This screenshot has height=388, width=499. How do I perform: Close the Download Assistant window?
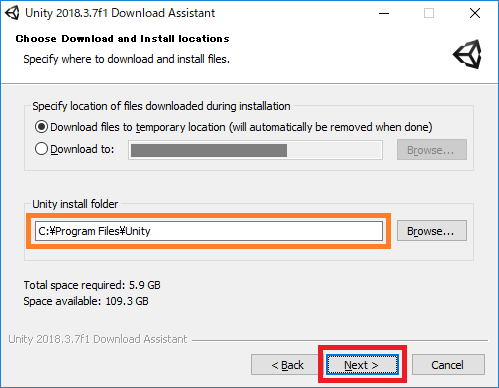point(475,13)
